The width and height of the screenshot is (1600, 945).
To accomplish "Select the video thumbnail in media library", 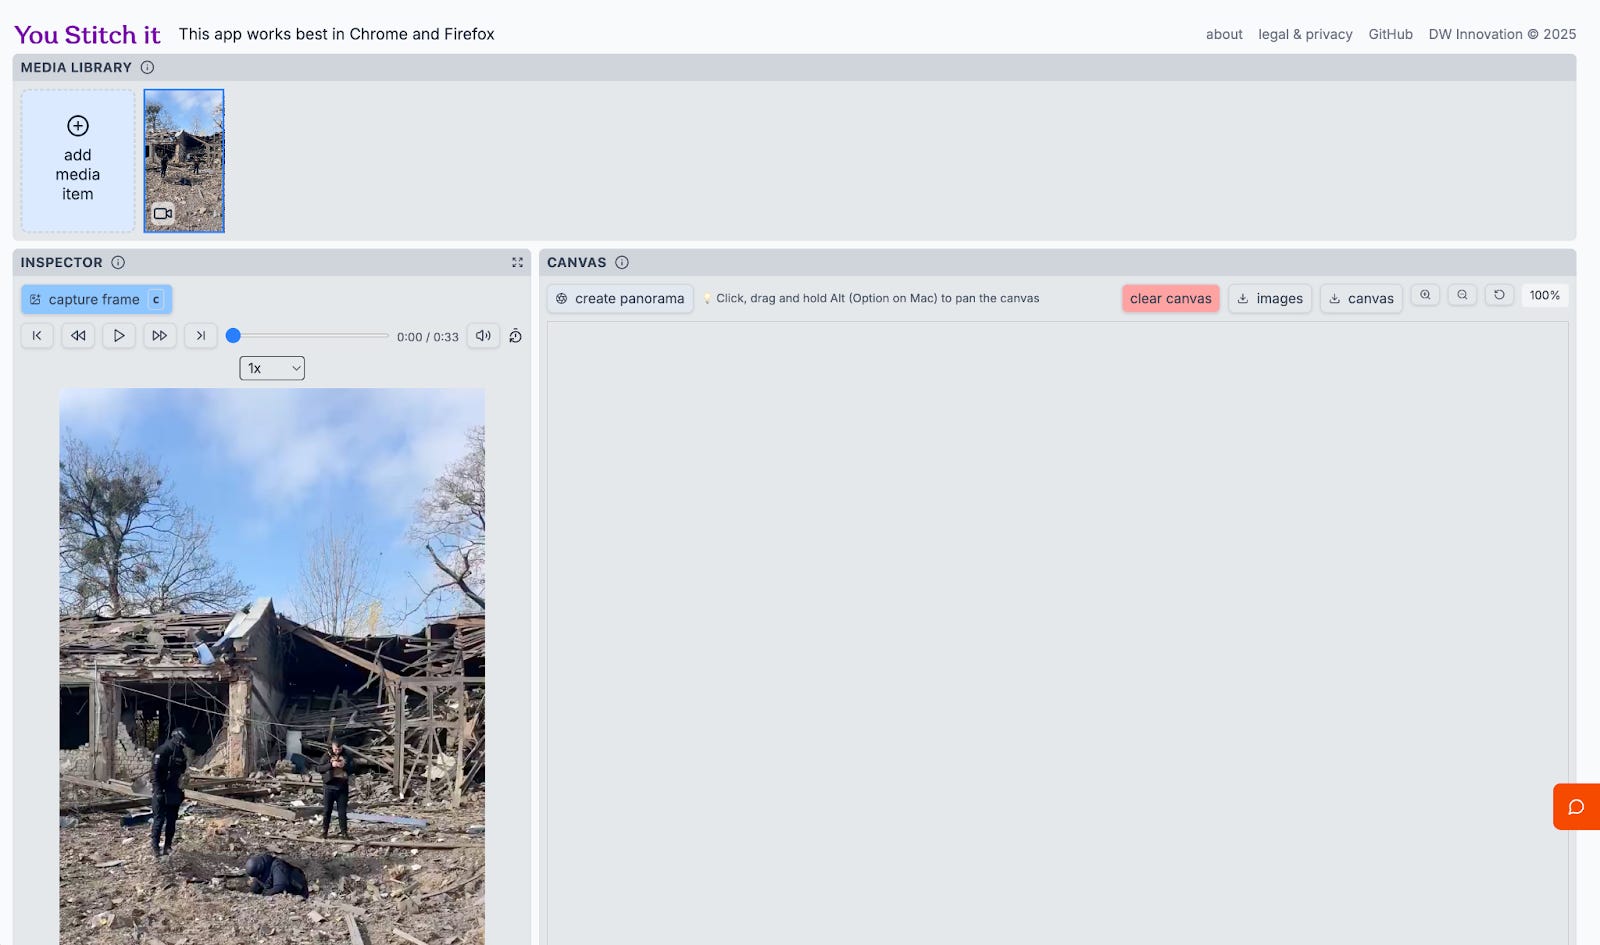I will [184, 161].
